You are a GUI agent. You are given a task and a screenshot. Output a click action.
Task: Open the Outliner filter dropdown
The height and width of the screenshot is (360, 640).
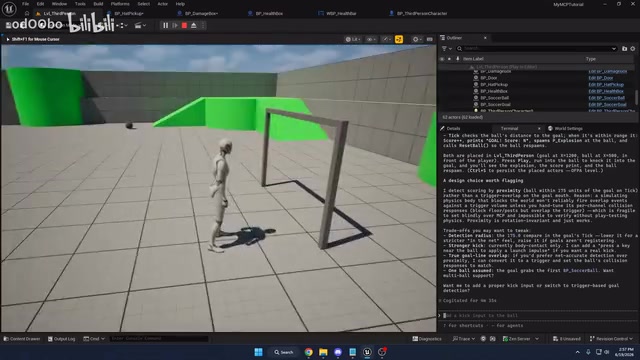pos(447,49)
